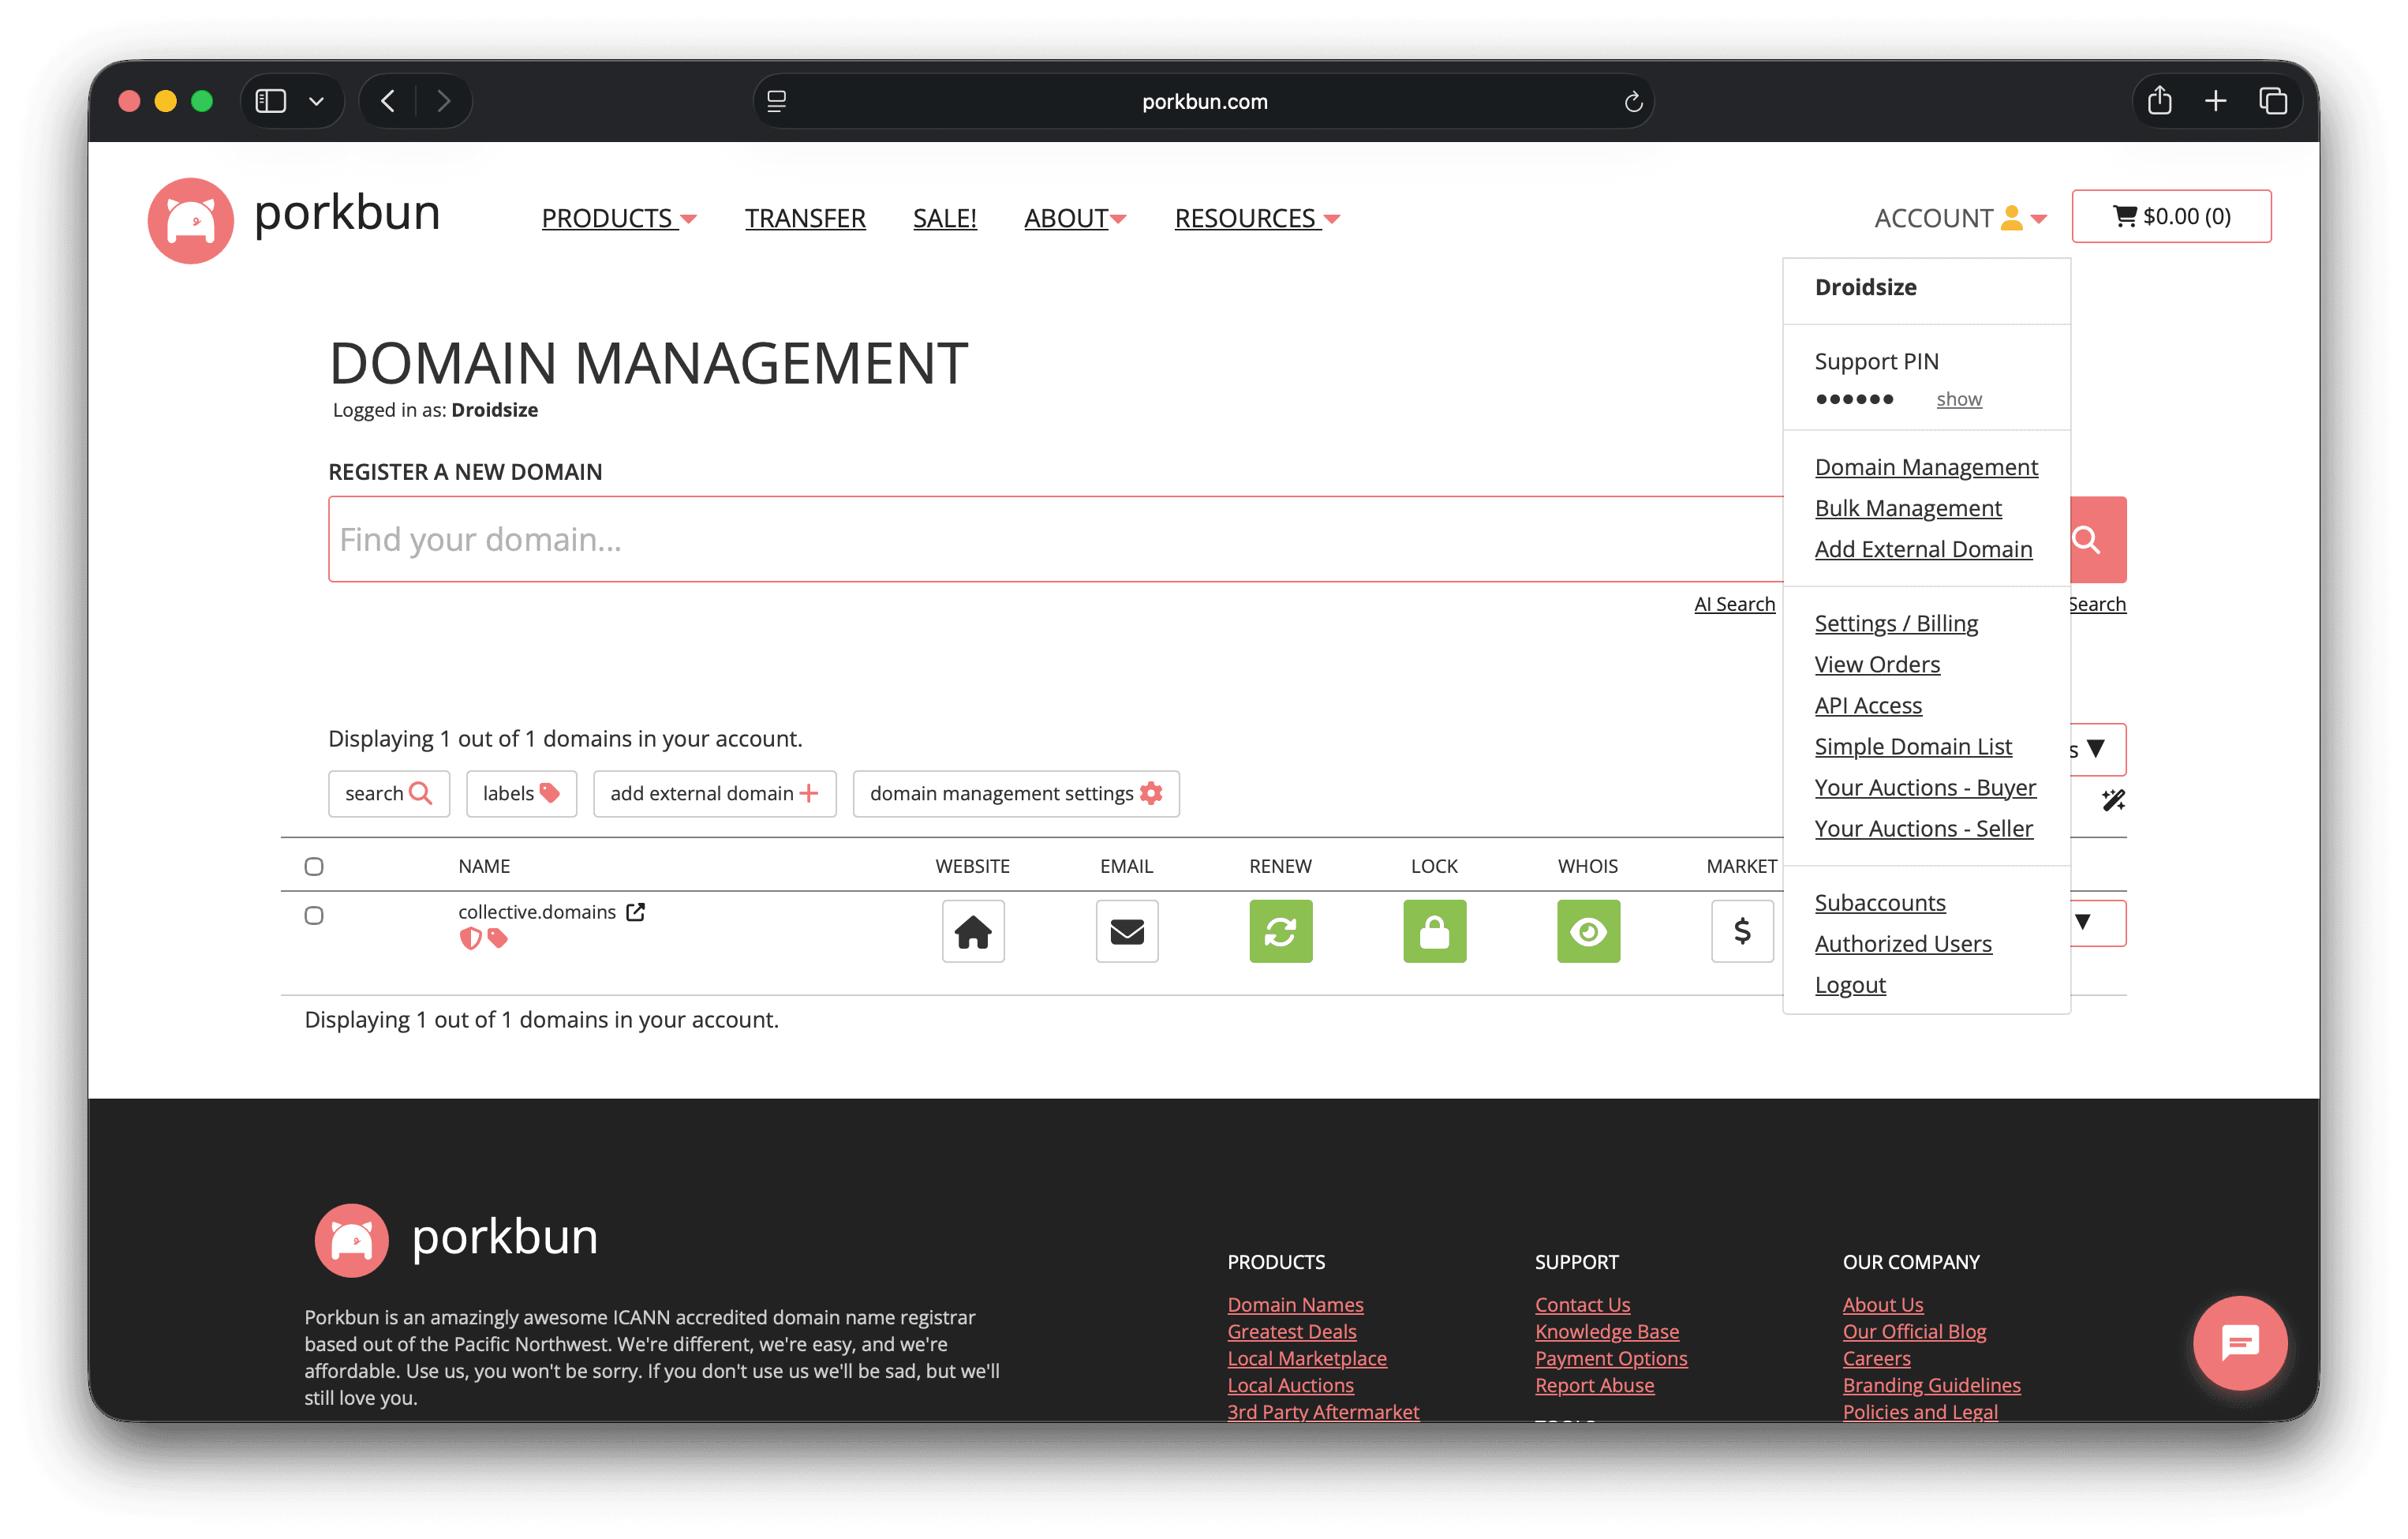The height and width of the screenshot is (1539, 2408).
Task: Click the magic wand icon beside the table
Action: 2114,800
